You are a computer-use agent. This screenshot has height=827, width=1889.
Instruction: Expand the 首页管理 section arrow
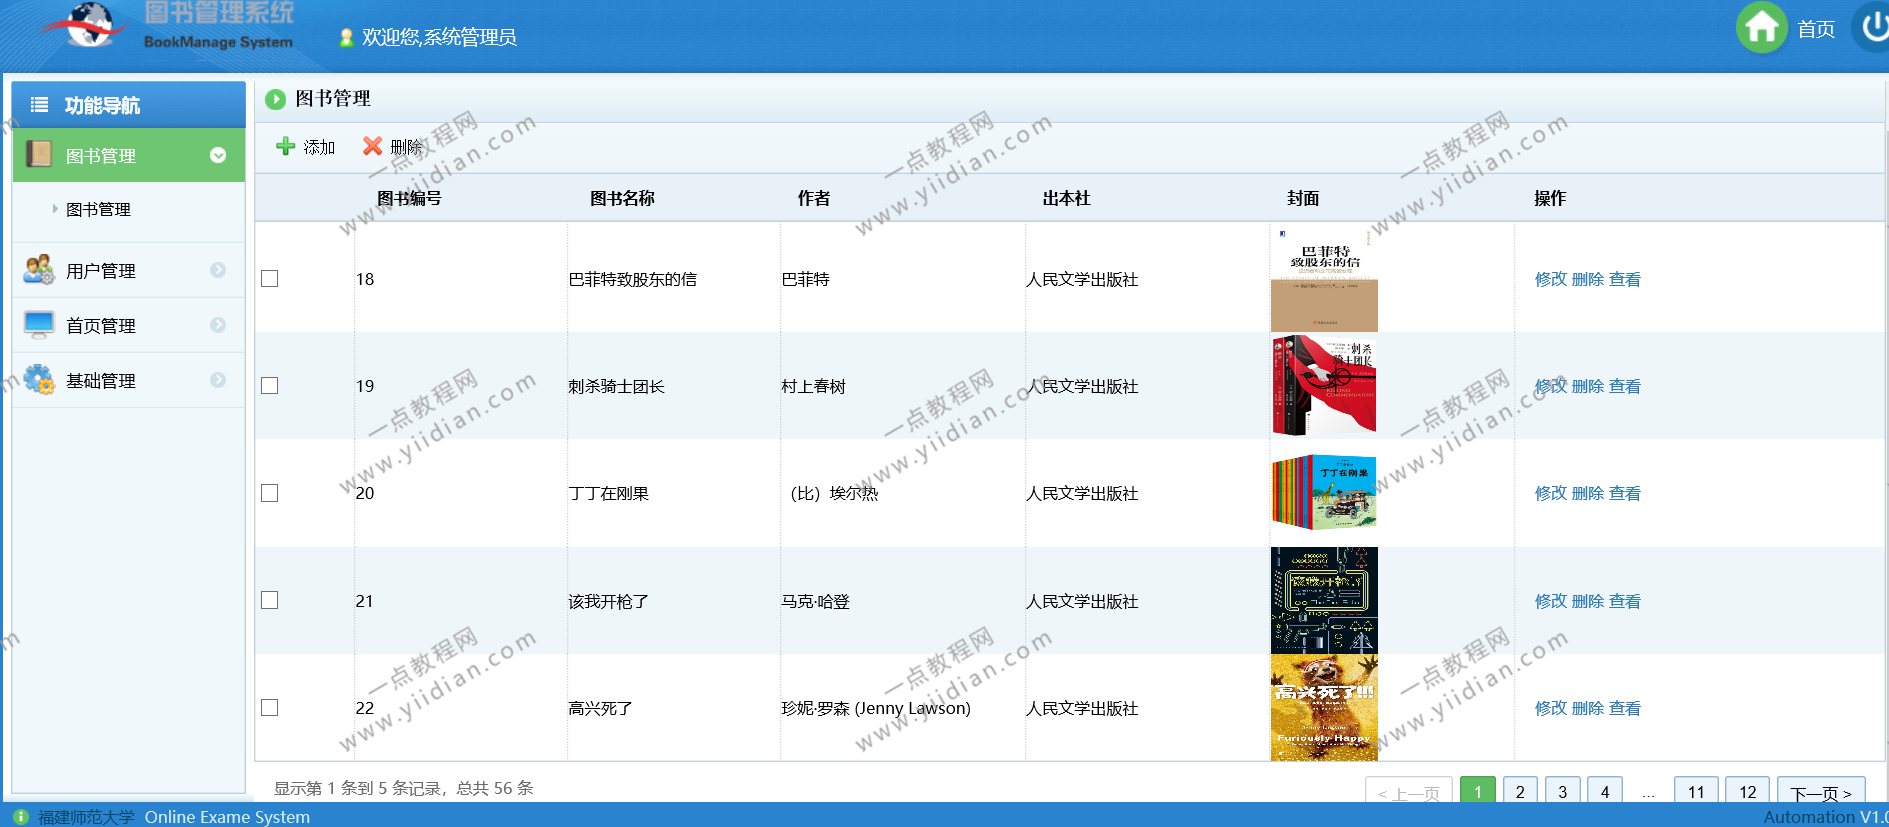tap(218, 325)
